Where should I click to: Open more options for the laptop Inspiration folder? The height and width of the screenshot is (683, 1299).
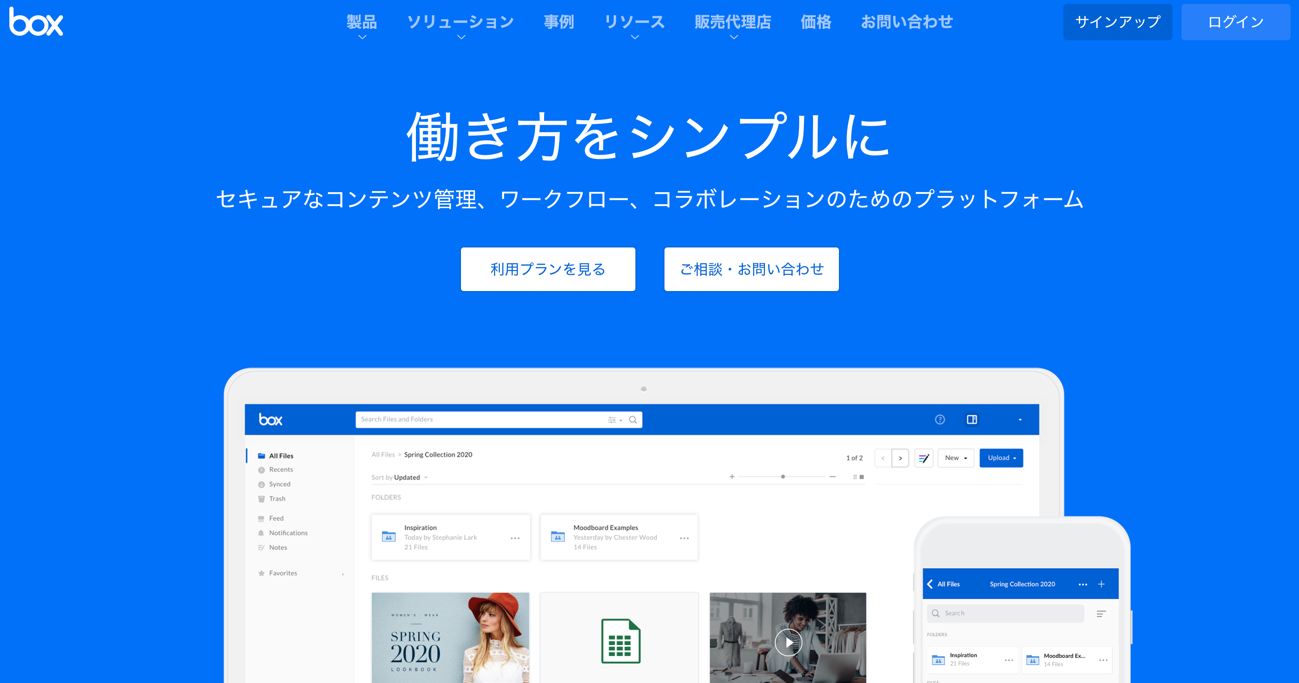coord(515,538)
